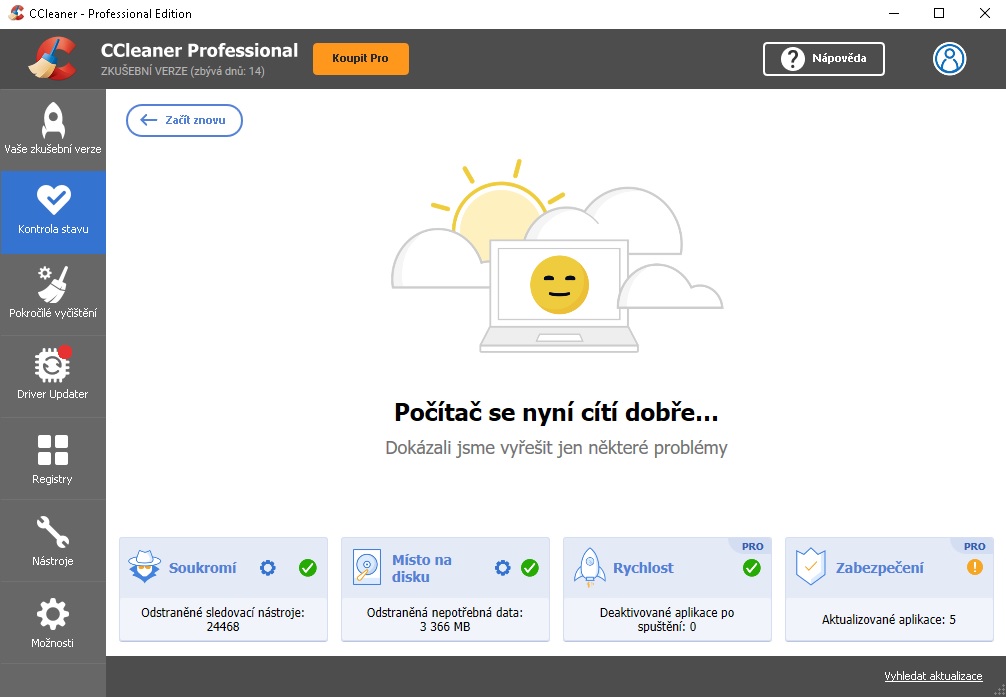
Task: Click Vyhledat aktualizace link
Action: pos(933,676)
